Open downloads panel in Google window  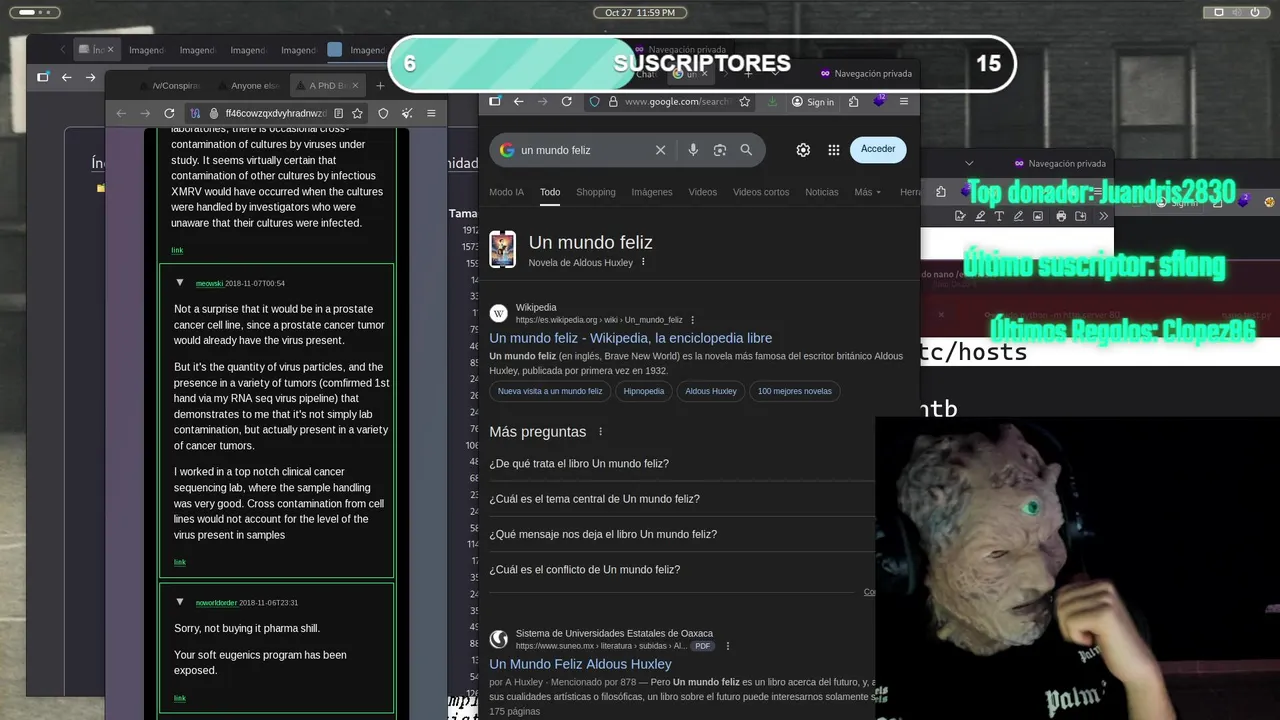pos(772,101)
